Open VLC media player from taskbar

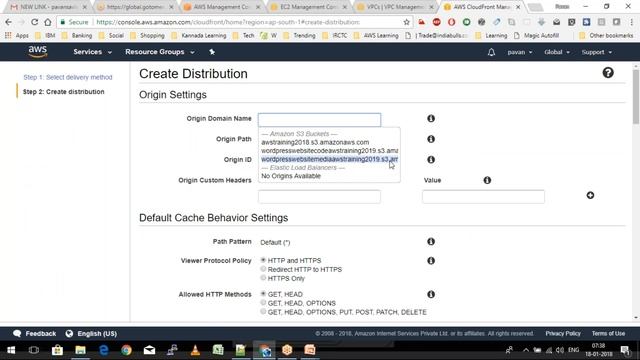click(x=195, y=350)
